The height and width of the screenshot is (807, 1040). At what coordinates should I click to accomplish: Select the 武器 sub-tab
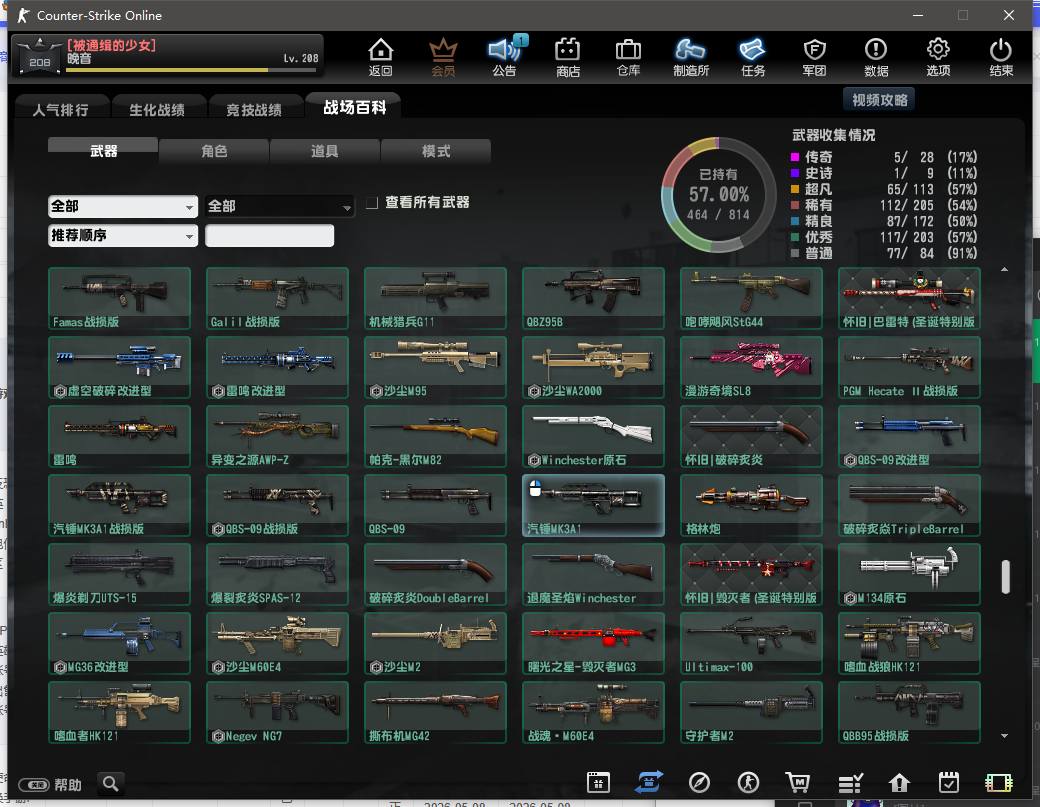103,151
